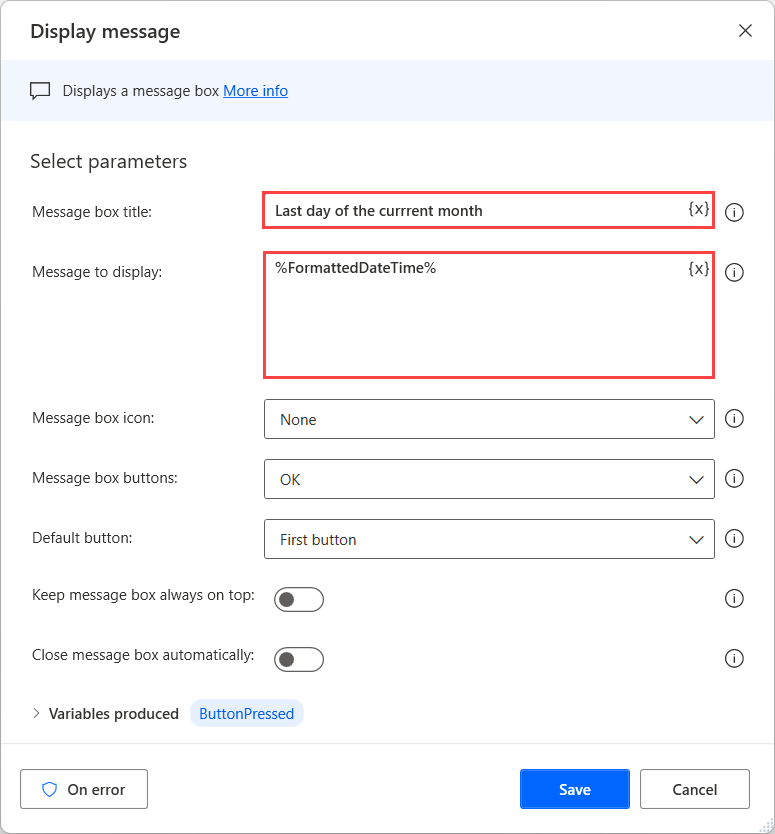The height and width of the screenshot is (834, 775).
Task: Cancel the Display message dialog
Action: tap(694, 789)
